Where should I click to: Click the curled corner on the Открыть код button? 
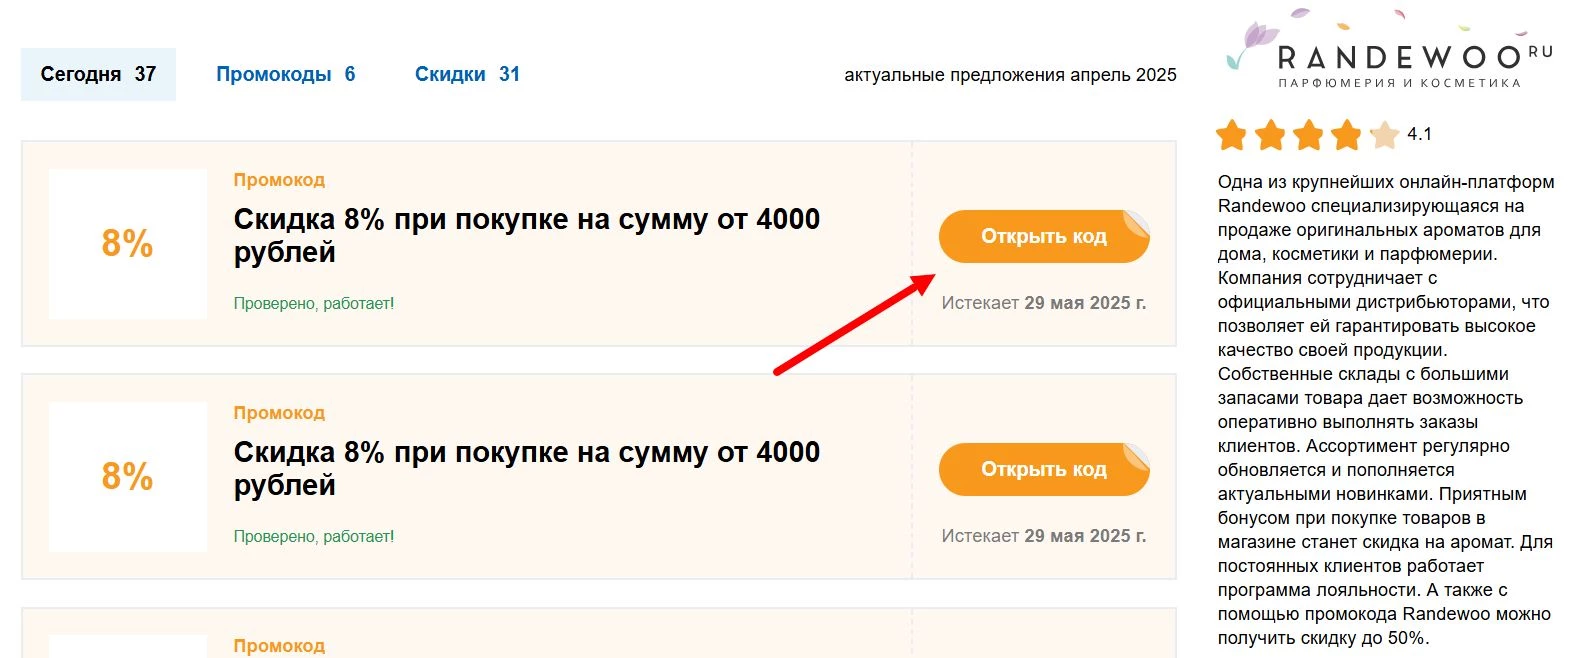point(1135,222)
